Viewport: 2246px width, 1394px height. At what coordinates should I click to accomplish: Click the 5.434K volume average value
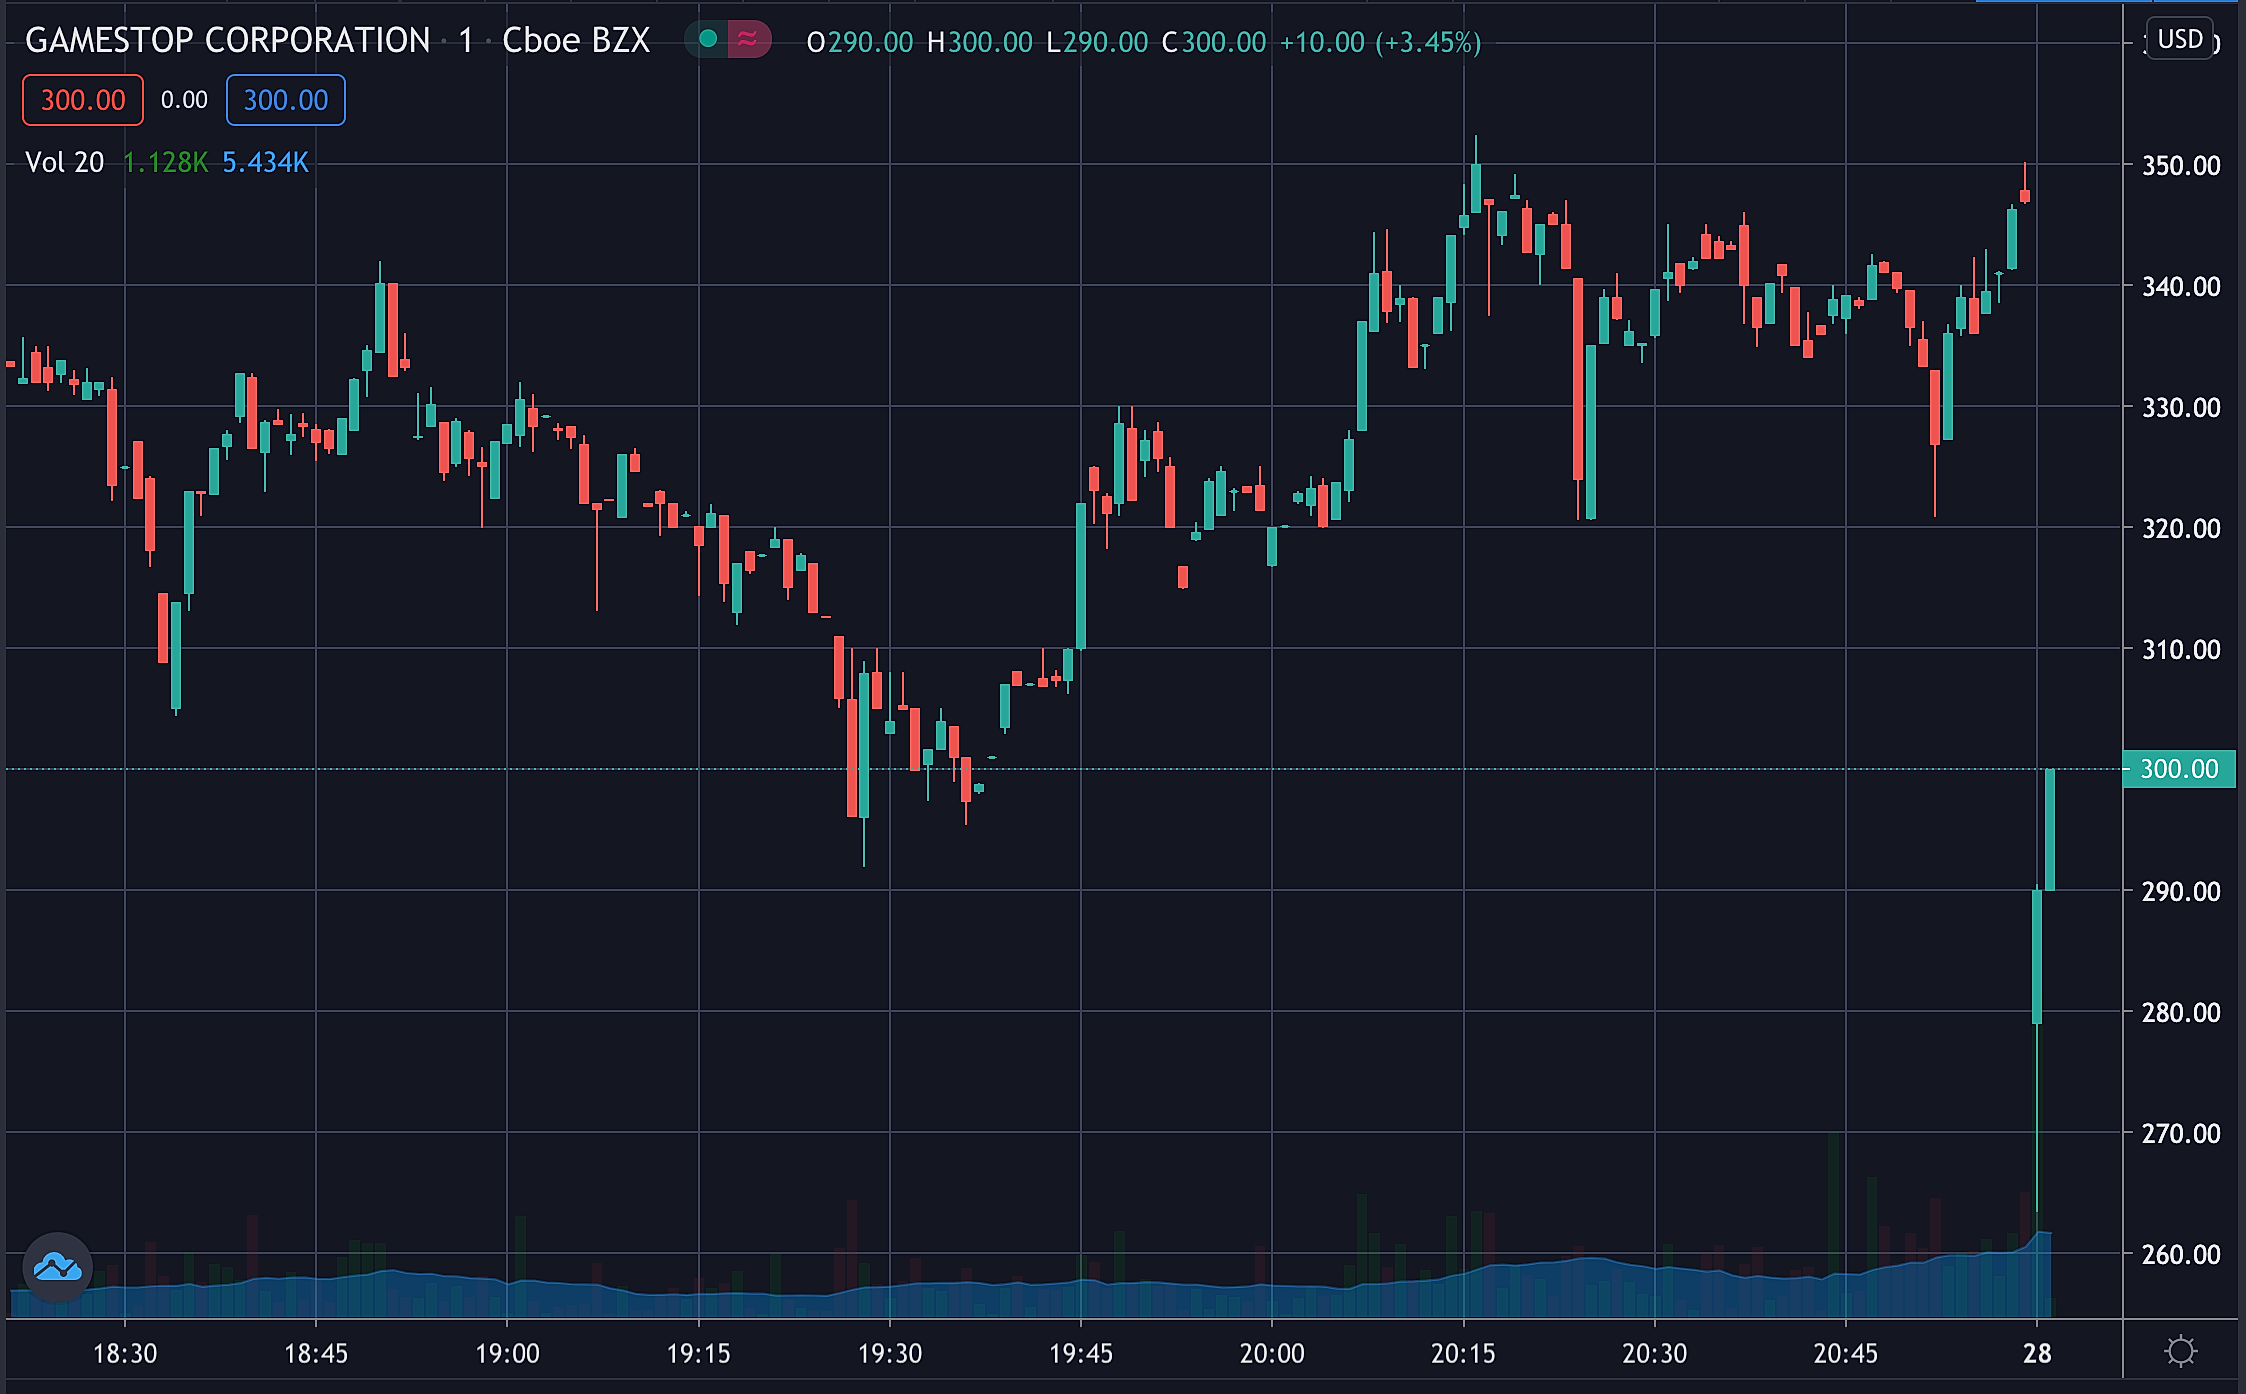pos(265,162)
